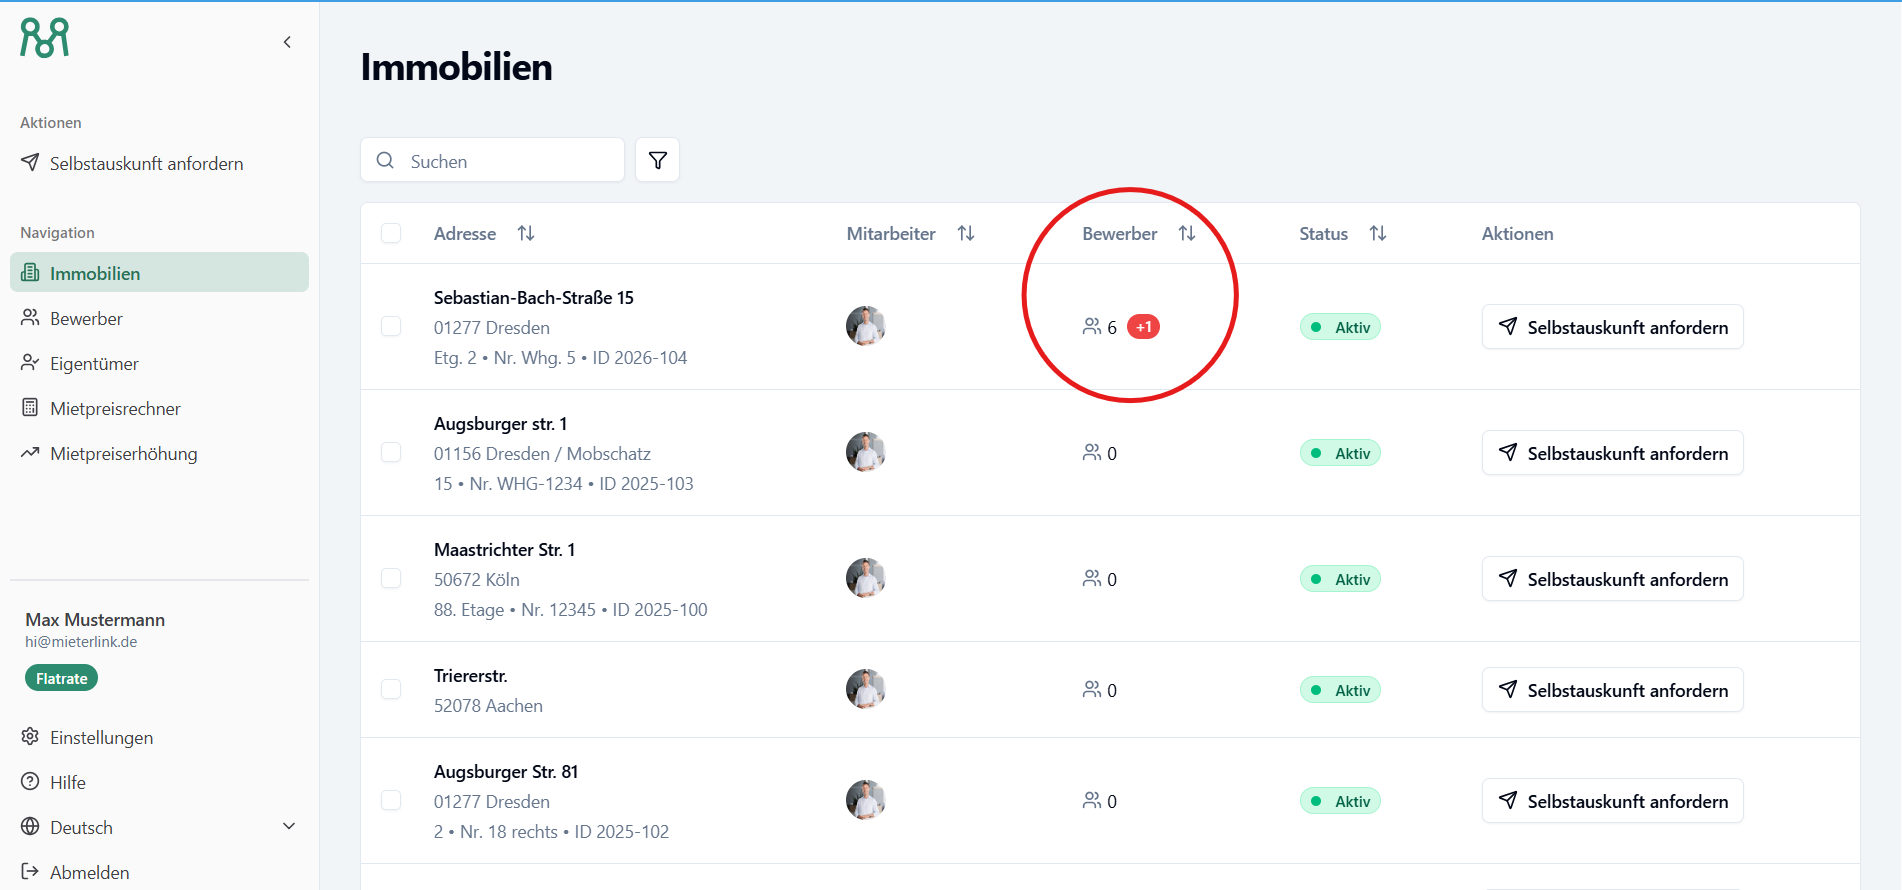Screen dimensions: 1902x890
Task: Sort the list by Bewerber count
Action: [x=1187, y=233]
